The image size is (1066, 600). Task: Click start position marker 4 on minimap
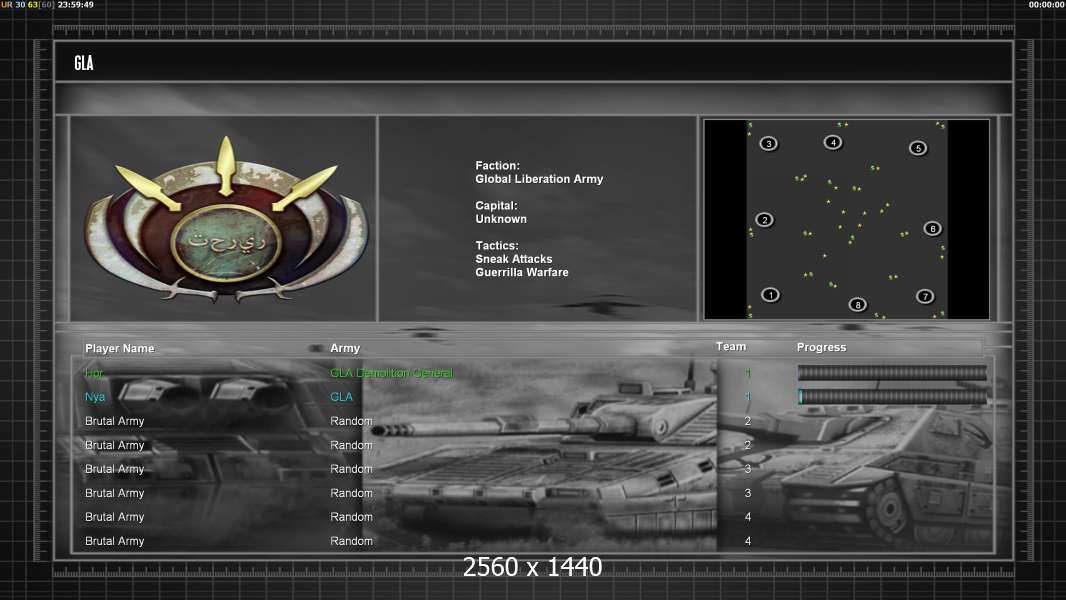pyautogui.click(x=833, y=142)
